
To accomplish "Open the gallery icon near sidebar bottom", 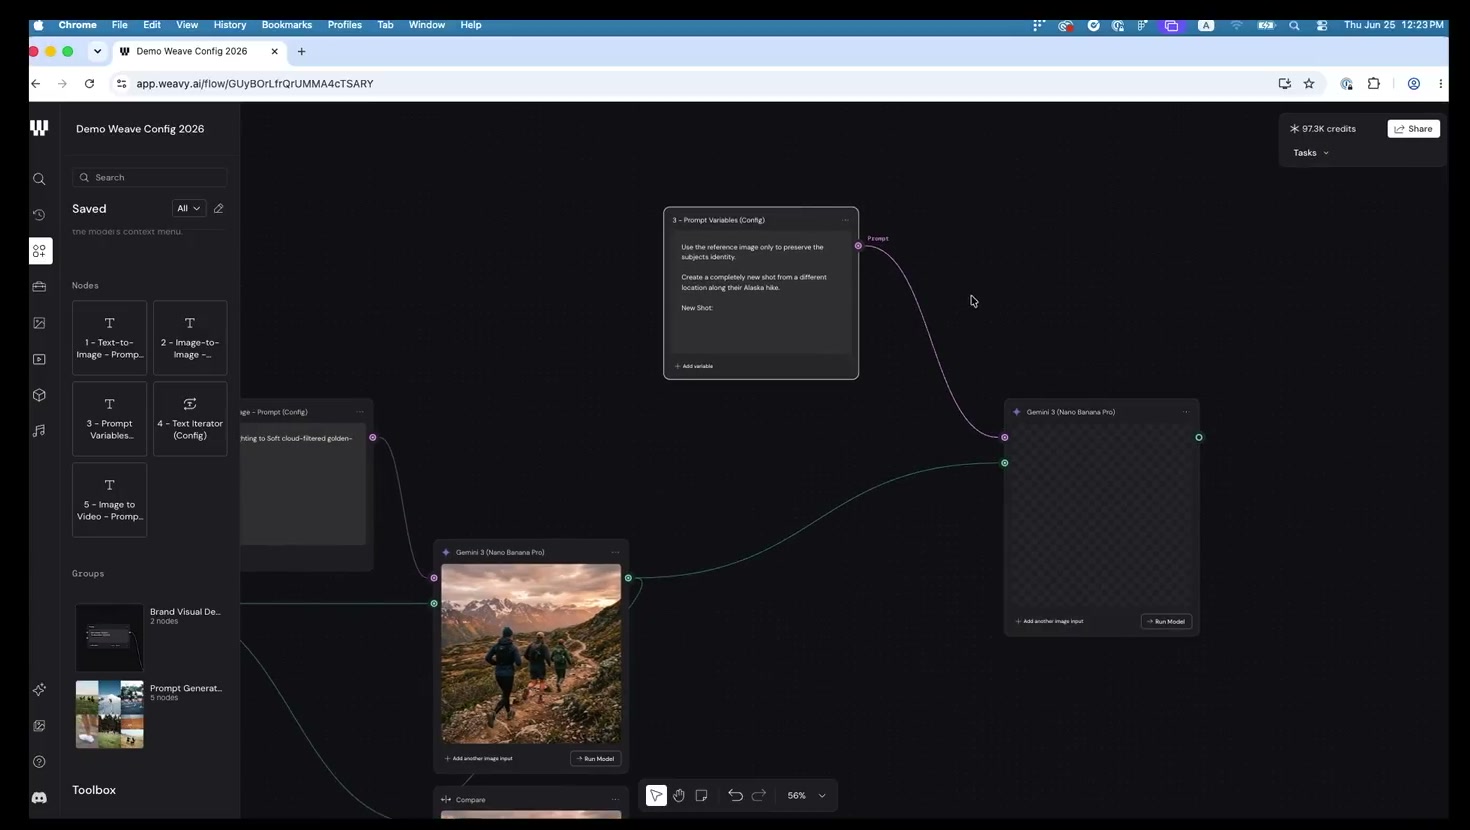I will [x=39, y=726].
